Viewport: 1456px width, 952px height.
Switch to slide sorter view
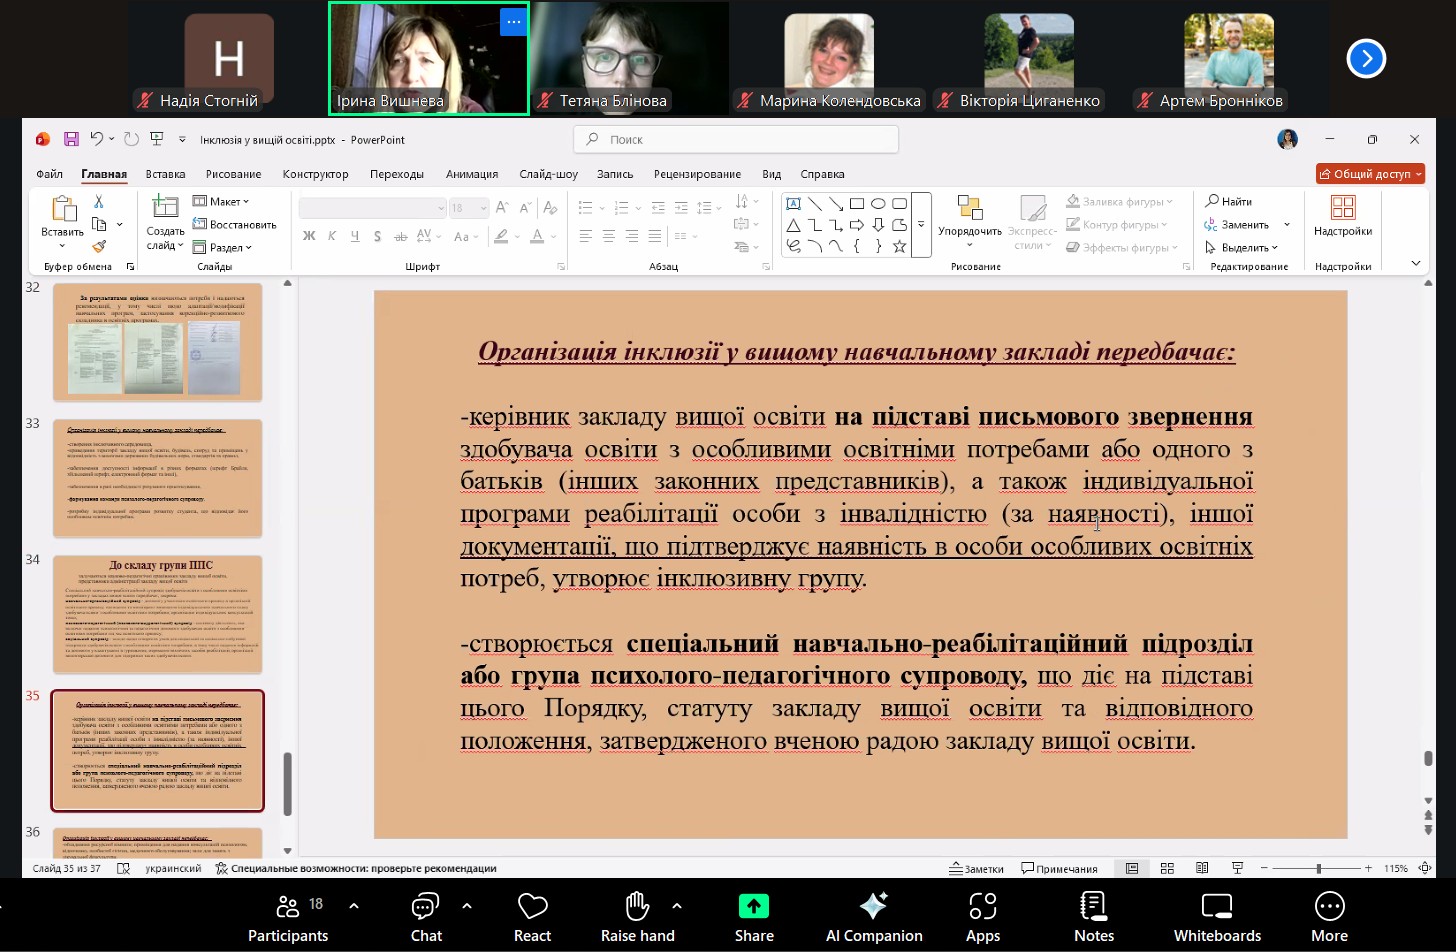(x=1167, y=868)
